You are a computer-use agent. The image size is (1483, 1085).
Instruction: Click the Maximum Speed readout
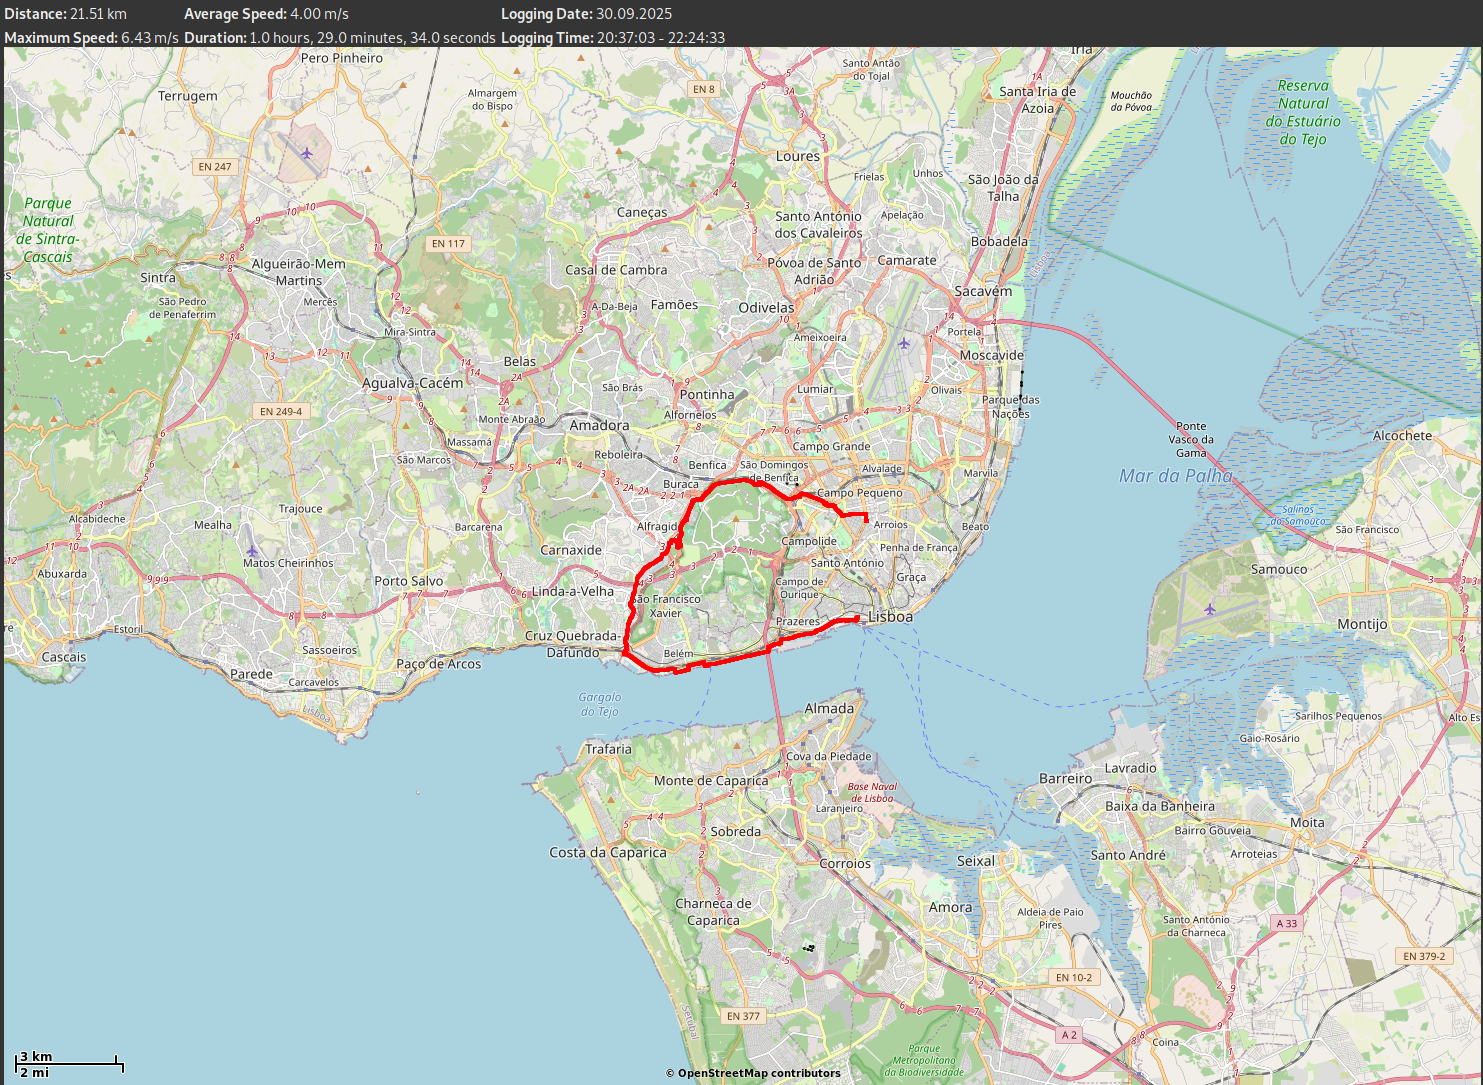pyautogui.click(x=92, y=38)
